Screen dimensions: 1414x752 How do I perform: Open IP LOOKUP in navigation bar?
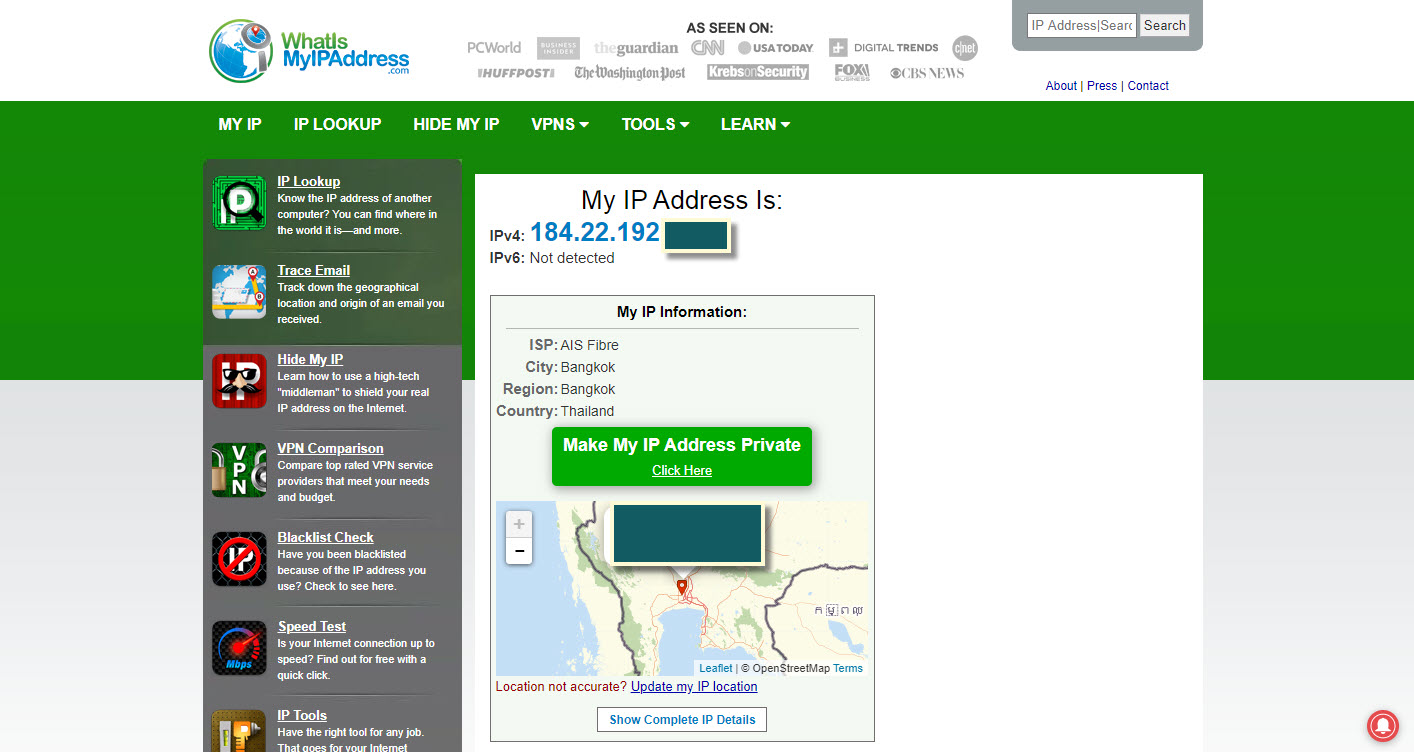pos(337,124)
